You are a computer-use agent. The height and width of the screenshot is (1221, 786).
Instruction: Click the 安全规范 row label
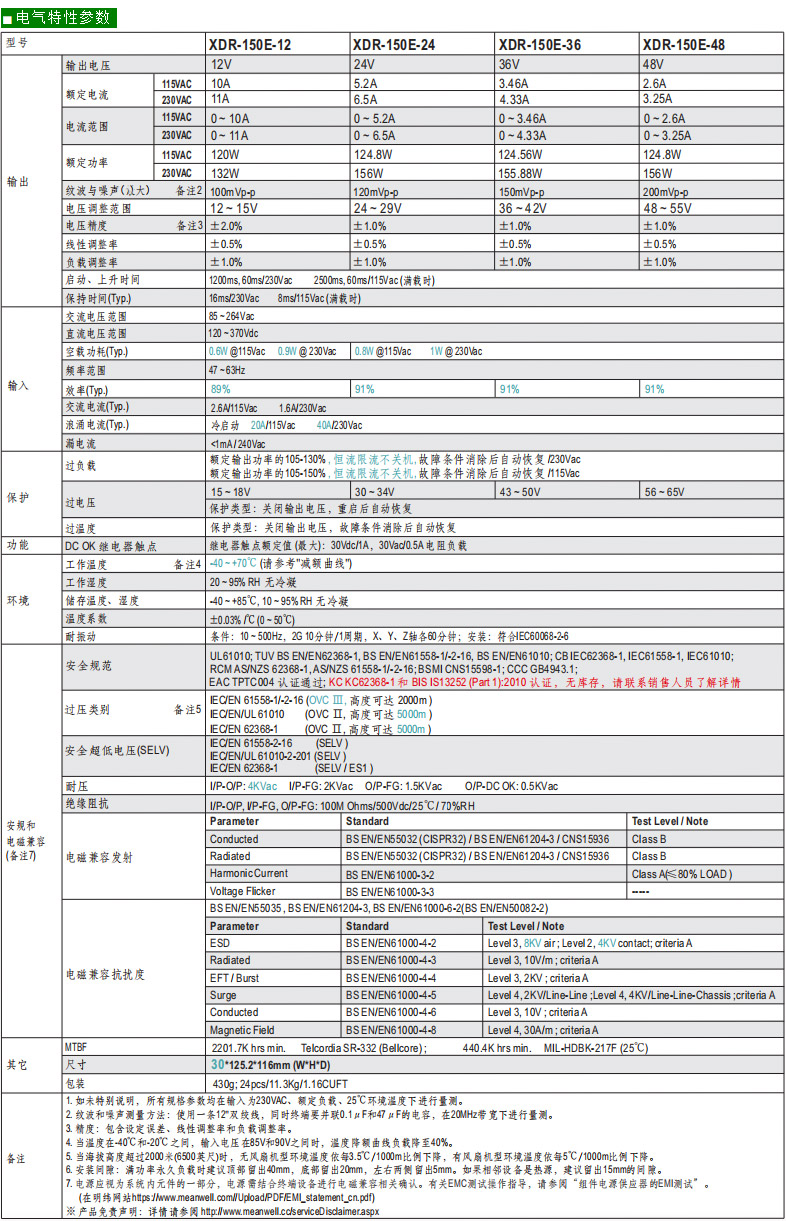coord(88,666)
